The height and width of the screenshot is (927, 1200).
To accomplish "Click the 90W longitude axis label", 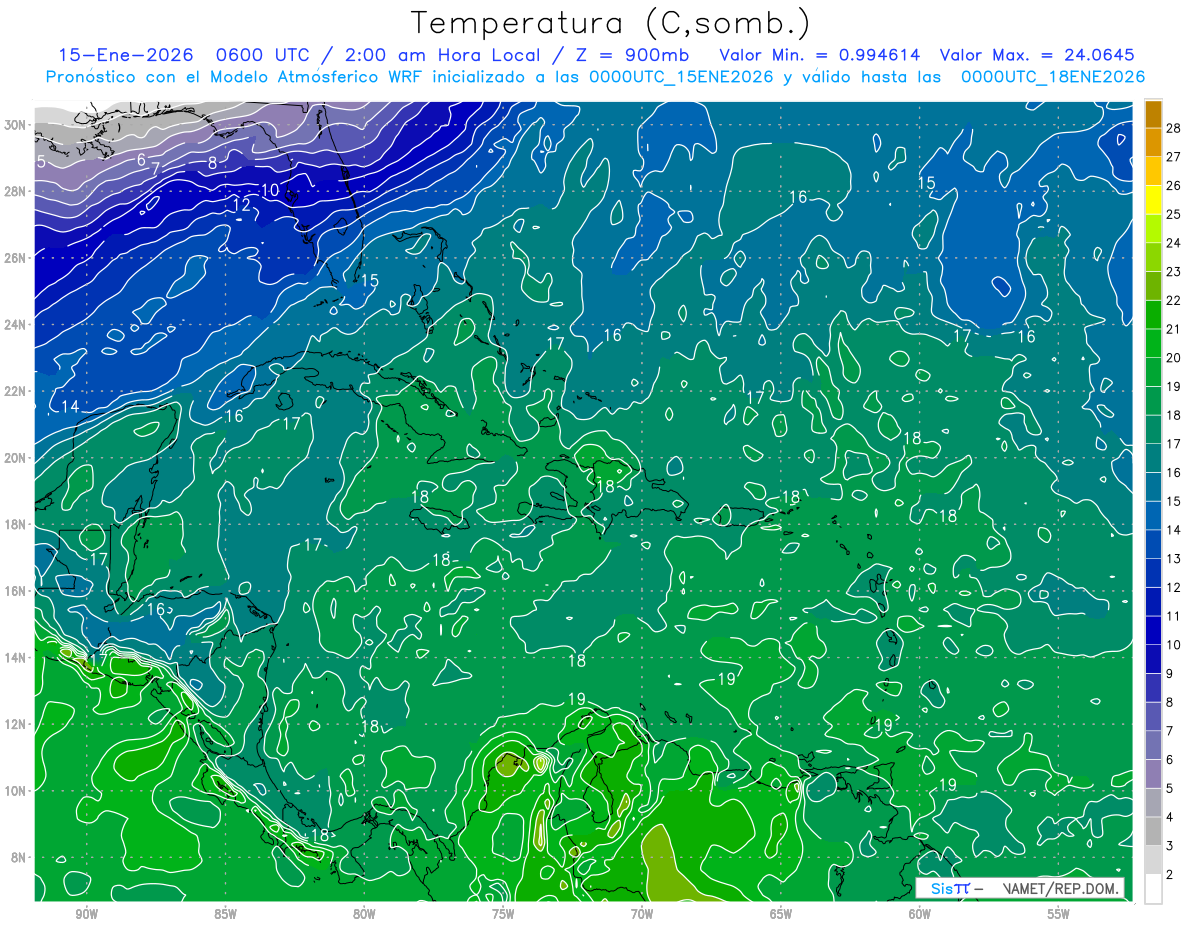I will click(x=86, y=914).
